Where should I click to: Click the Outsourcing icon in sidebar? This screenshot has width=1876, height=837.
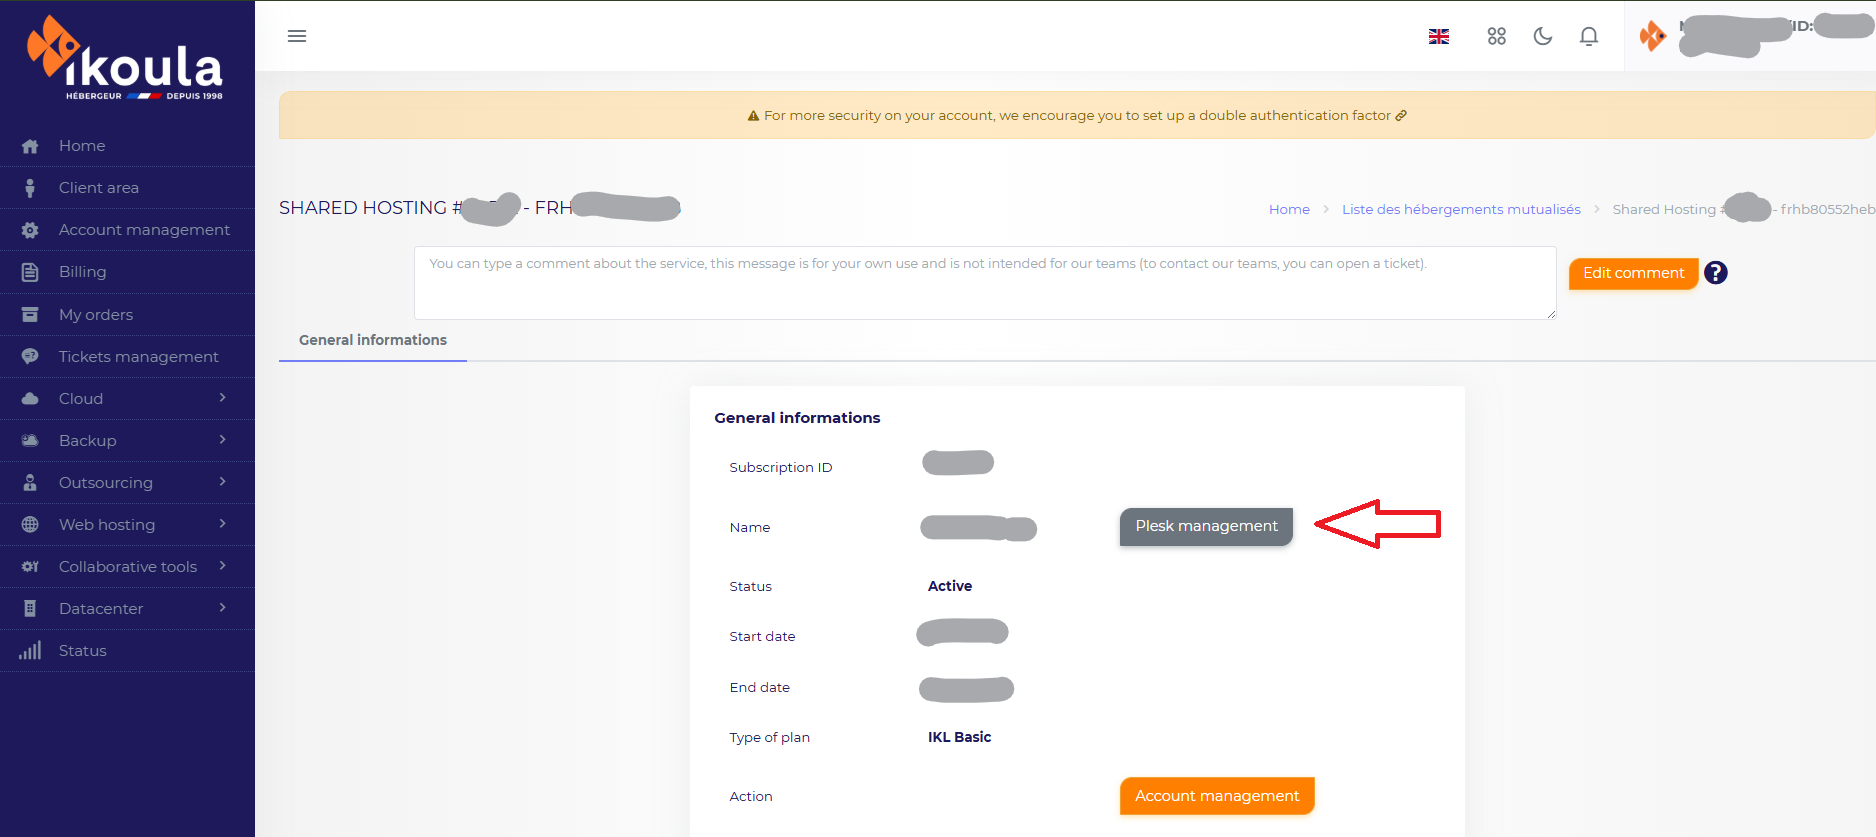tap(30, 482)
